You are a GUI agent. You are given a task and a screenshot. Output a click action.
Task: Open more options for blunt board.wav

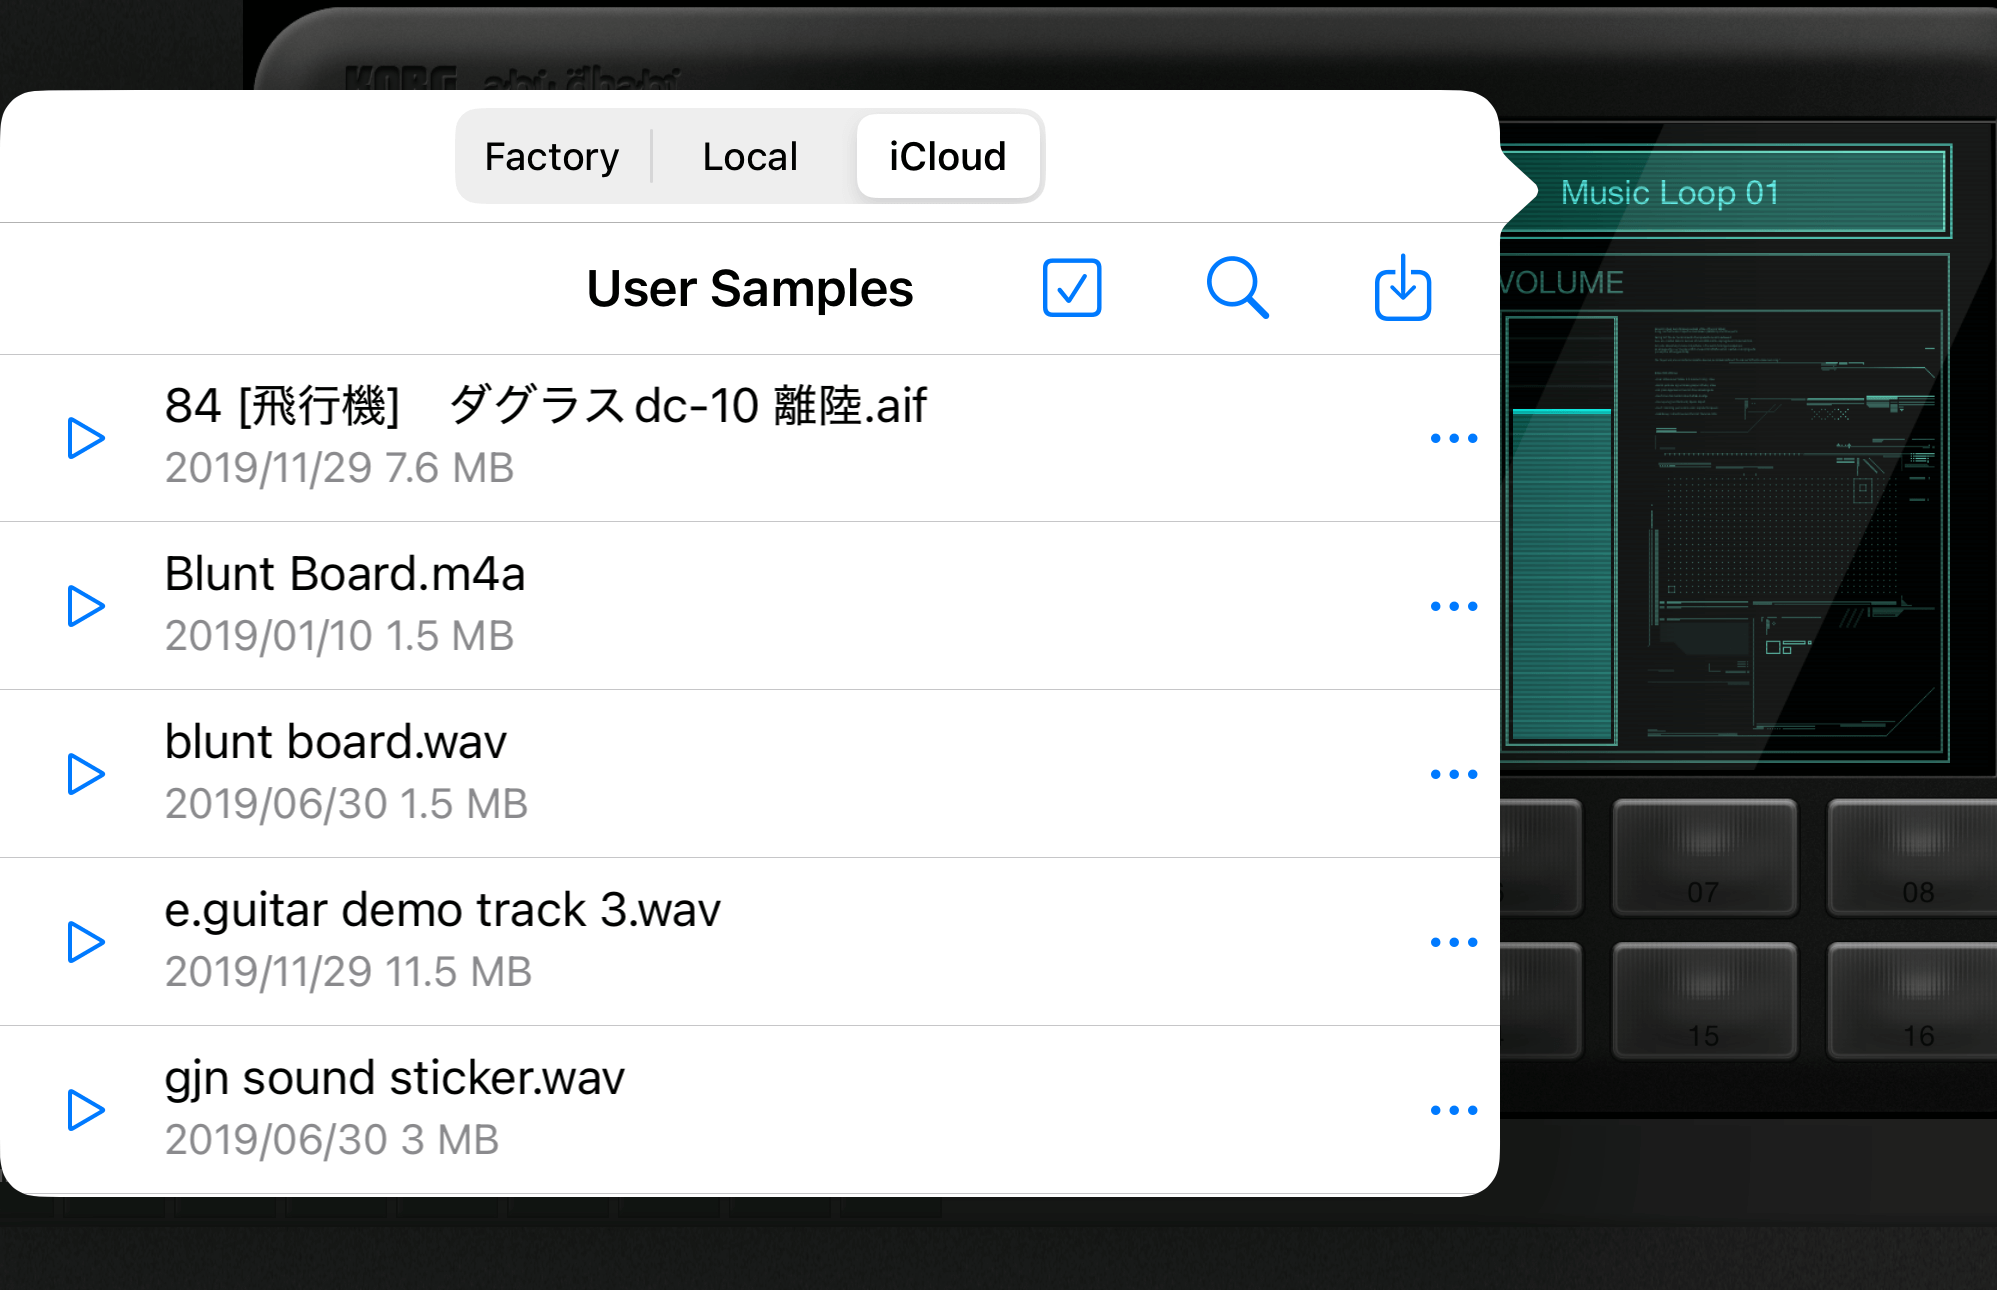[x=1453, y=774]
